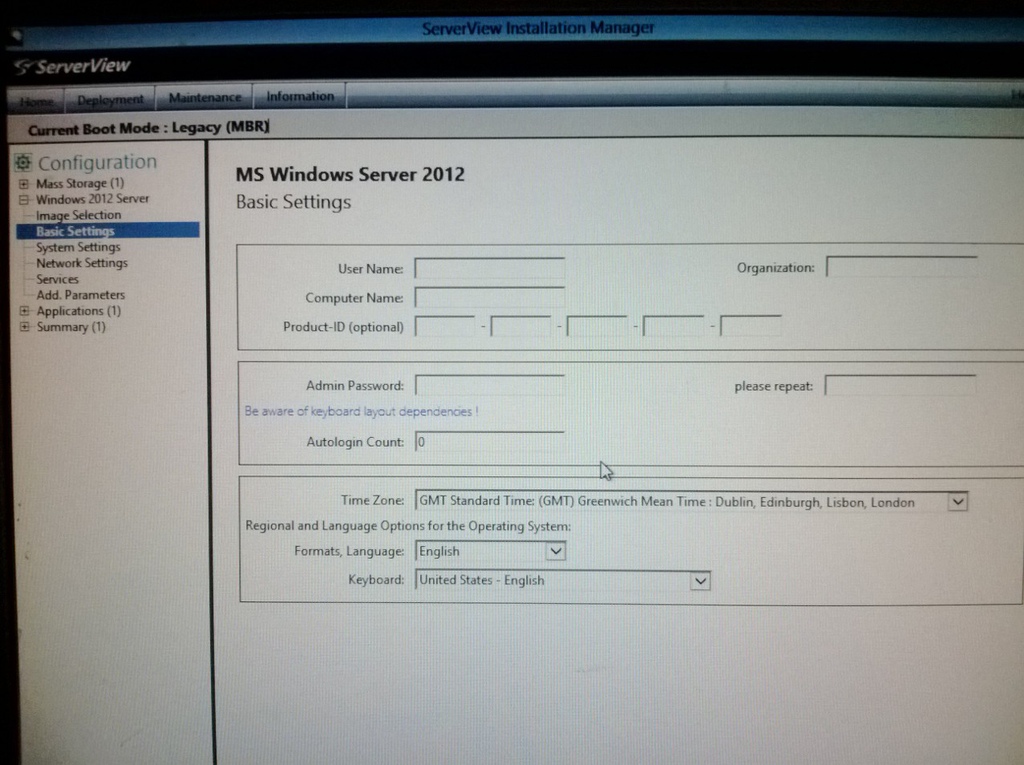
Task: Click the Configuration gear icon
Action: [24, 162]
